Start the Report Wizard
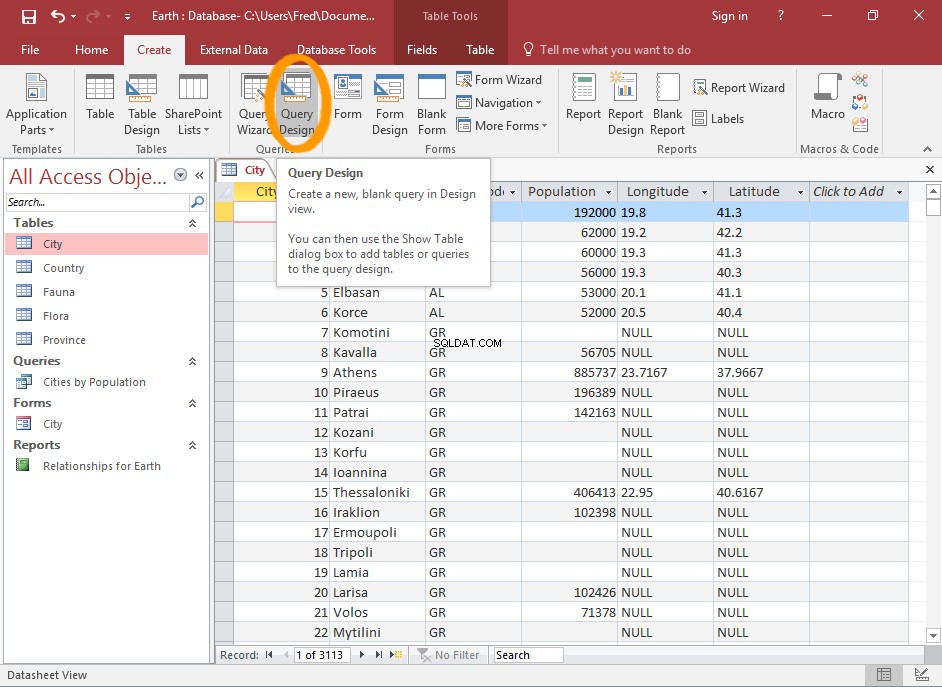 click(x=738, y=88)
